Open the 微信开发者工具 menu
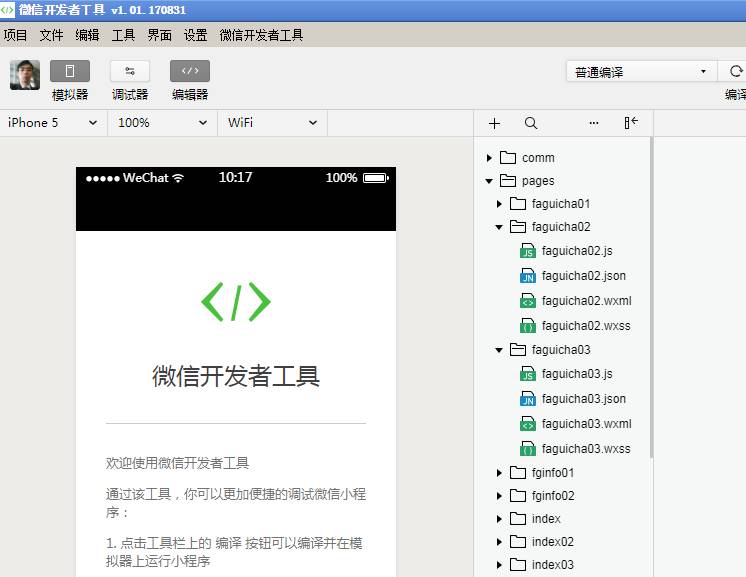746x577 pixels. point(261,35)
